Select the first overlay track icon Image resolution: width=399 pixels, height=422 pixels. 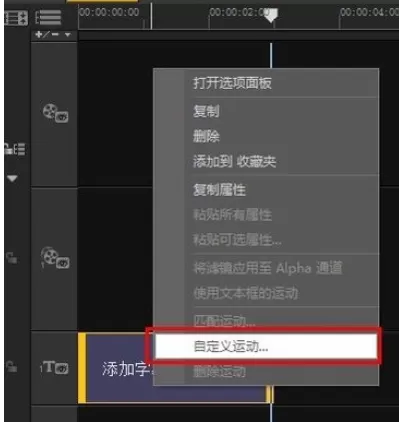click(55, 113)
